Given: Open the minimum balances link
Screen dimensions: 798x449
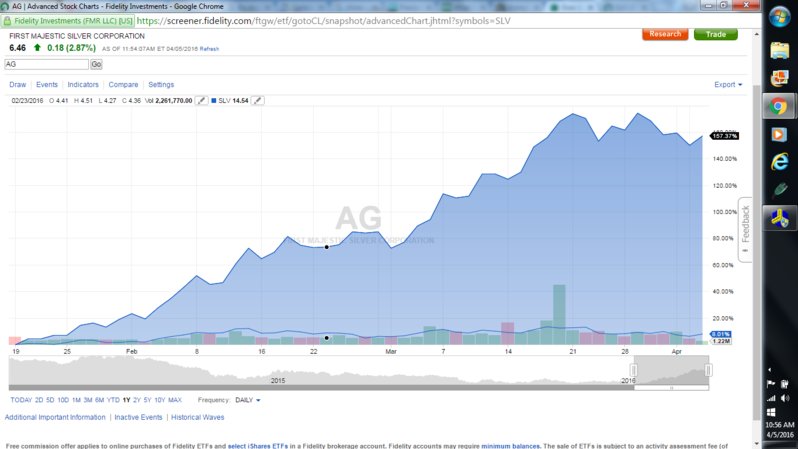Looking at the screenshot, I should point(510,446).
